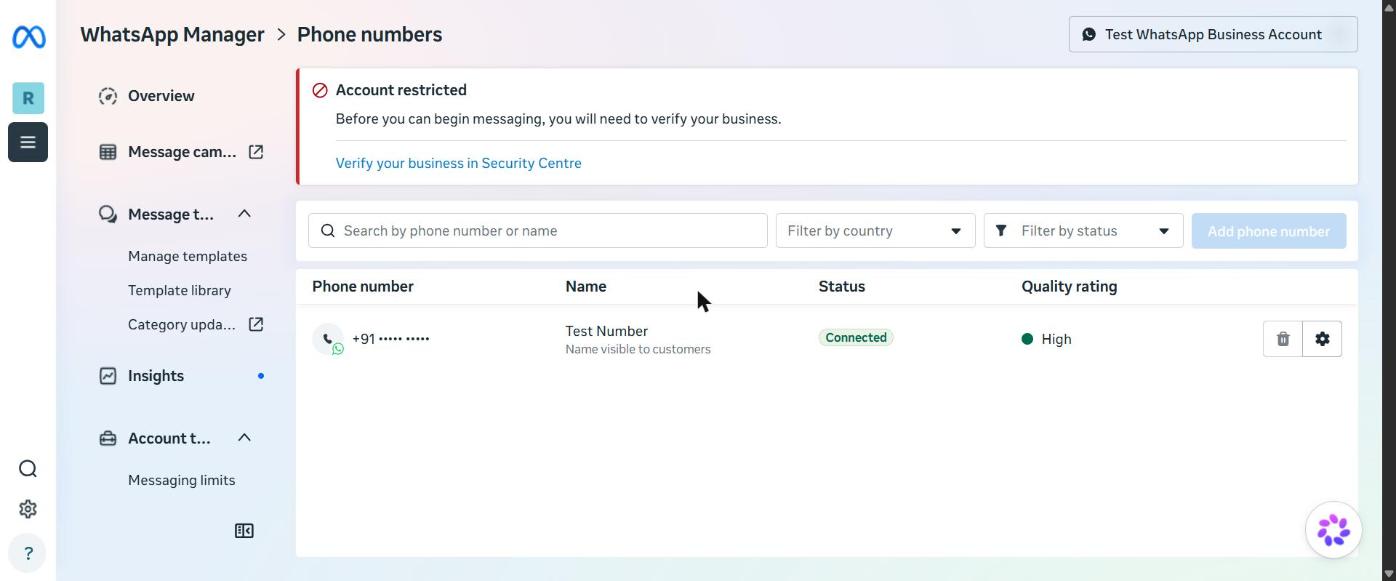Open Template library

(179, 290)
